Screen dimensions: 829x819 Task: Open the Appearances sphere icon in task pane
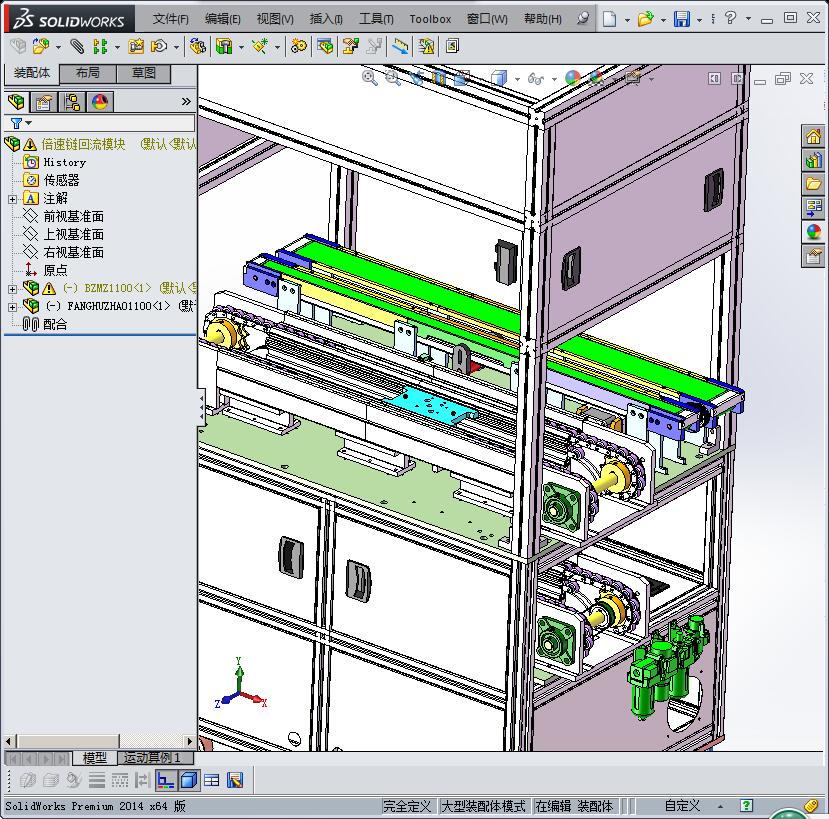click(x=813, y=232)
